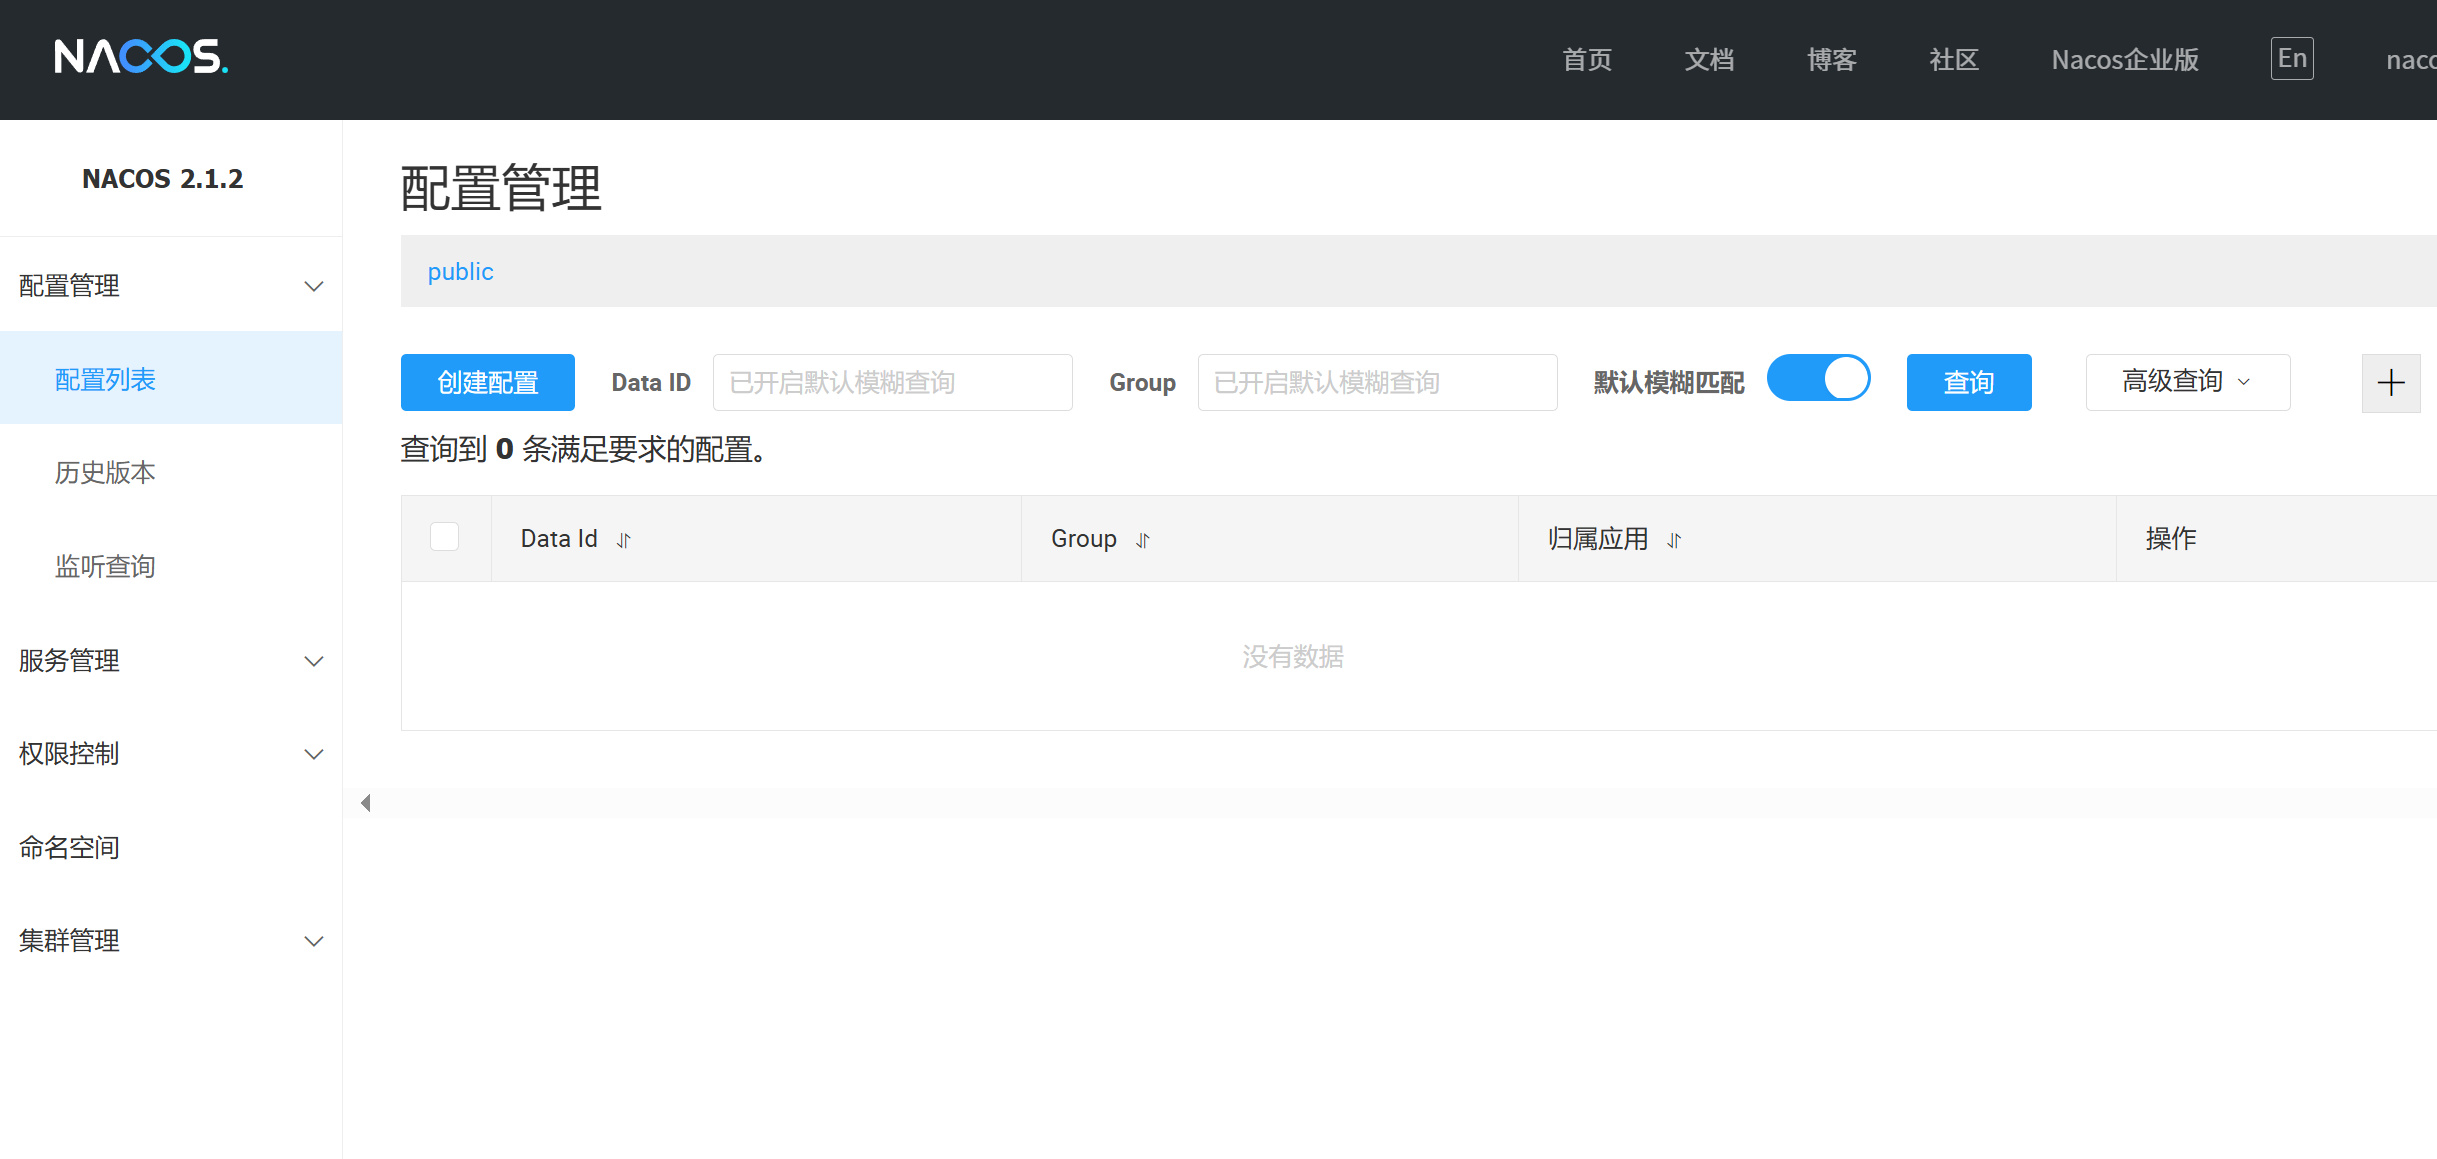Open the 高级查询 dropdown
Image resolution: width=2437 pixels, height=1159 pixels.
click(2187, 382)
